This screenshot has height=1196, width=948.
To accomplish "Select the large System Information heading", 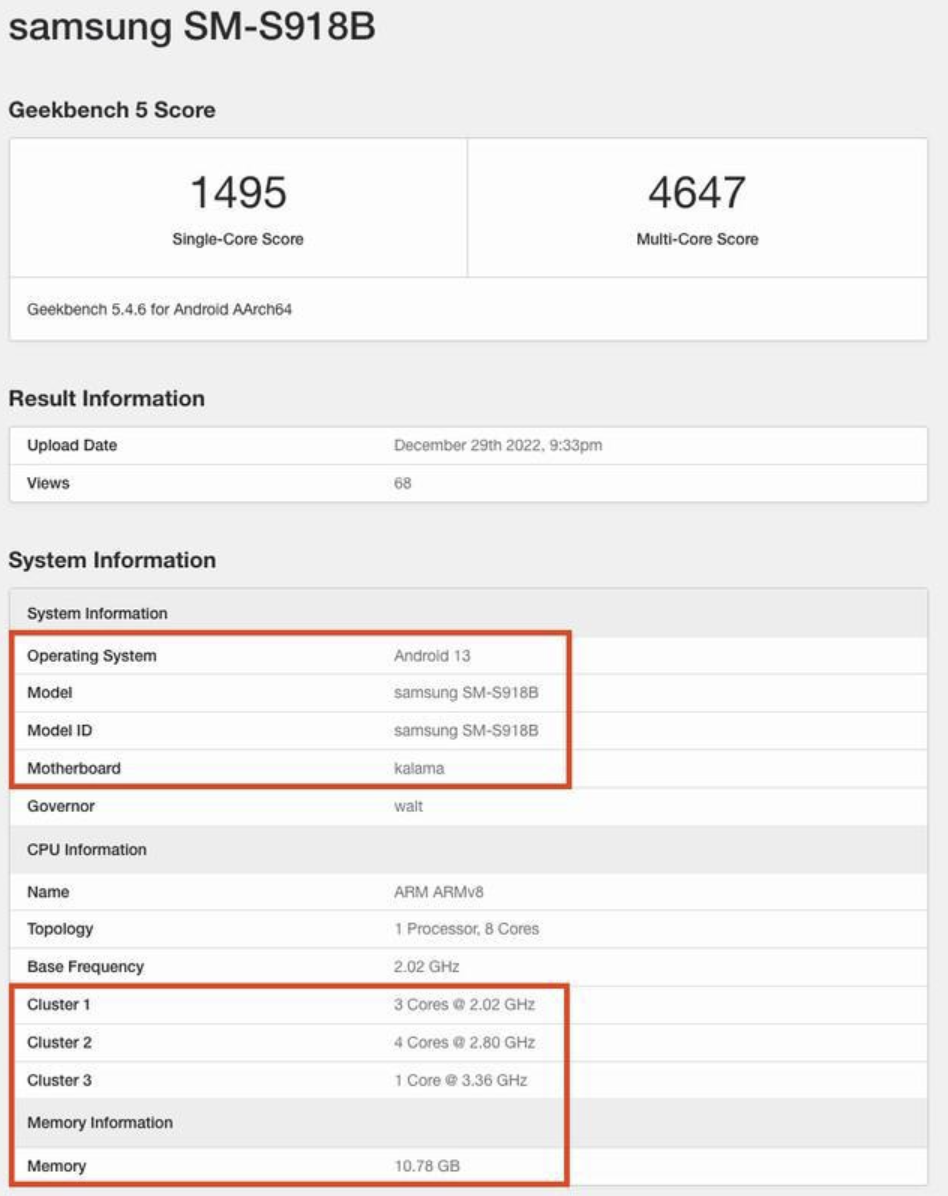I will [x=112, y=560].
